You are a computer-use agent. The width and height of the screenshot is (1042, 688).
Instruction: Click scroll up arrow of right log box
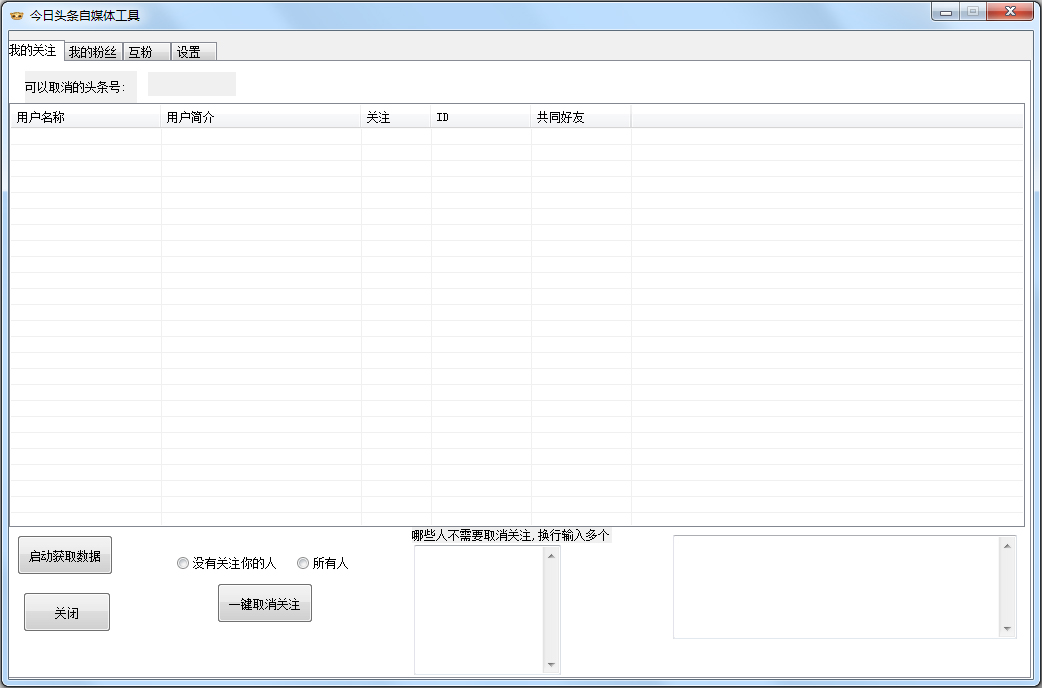(1007, 545)
